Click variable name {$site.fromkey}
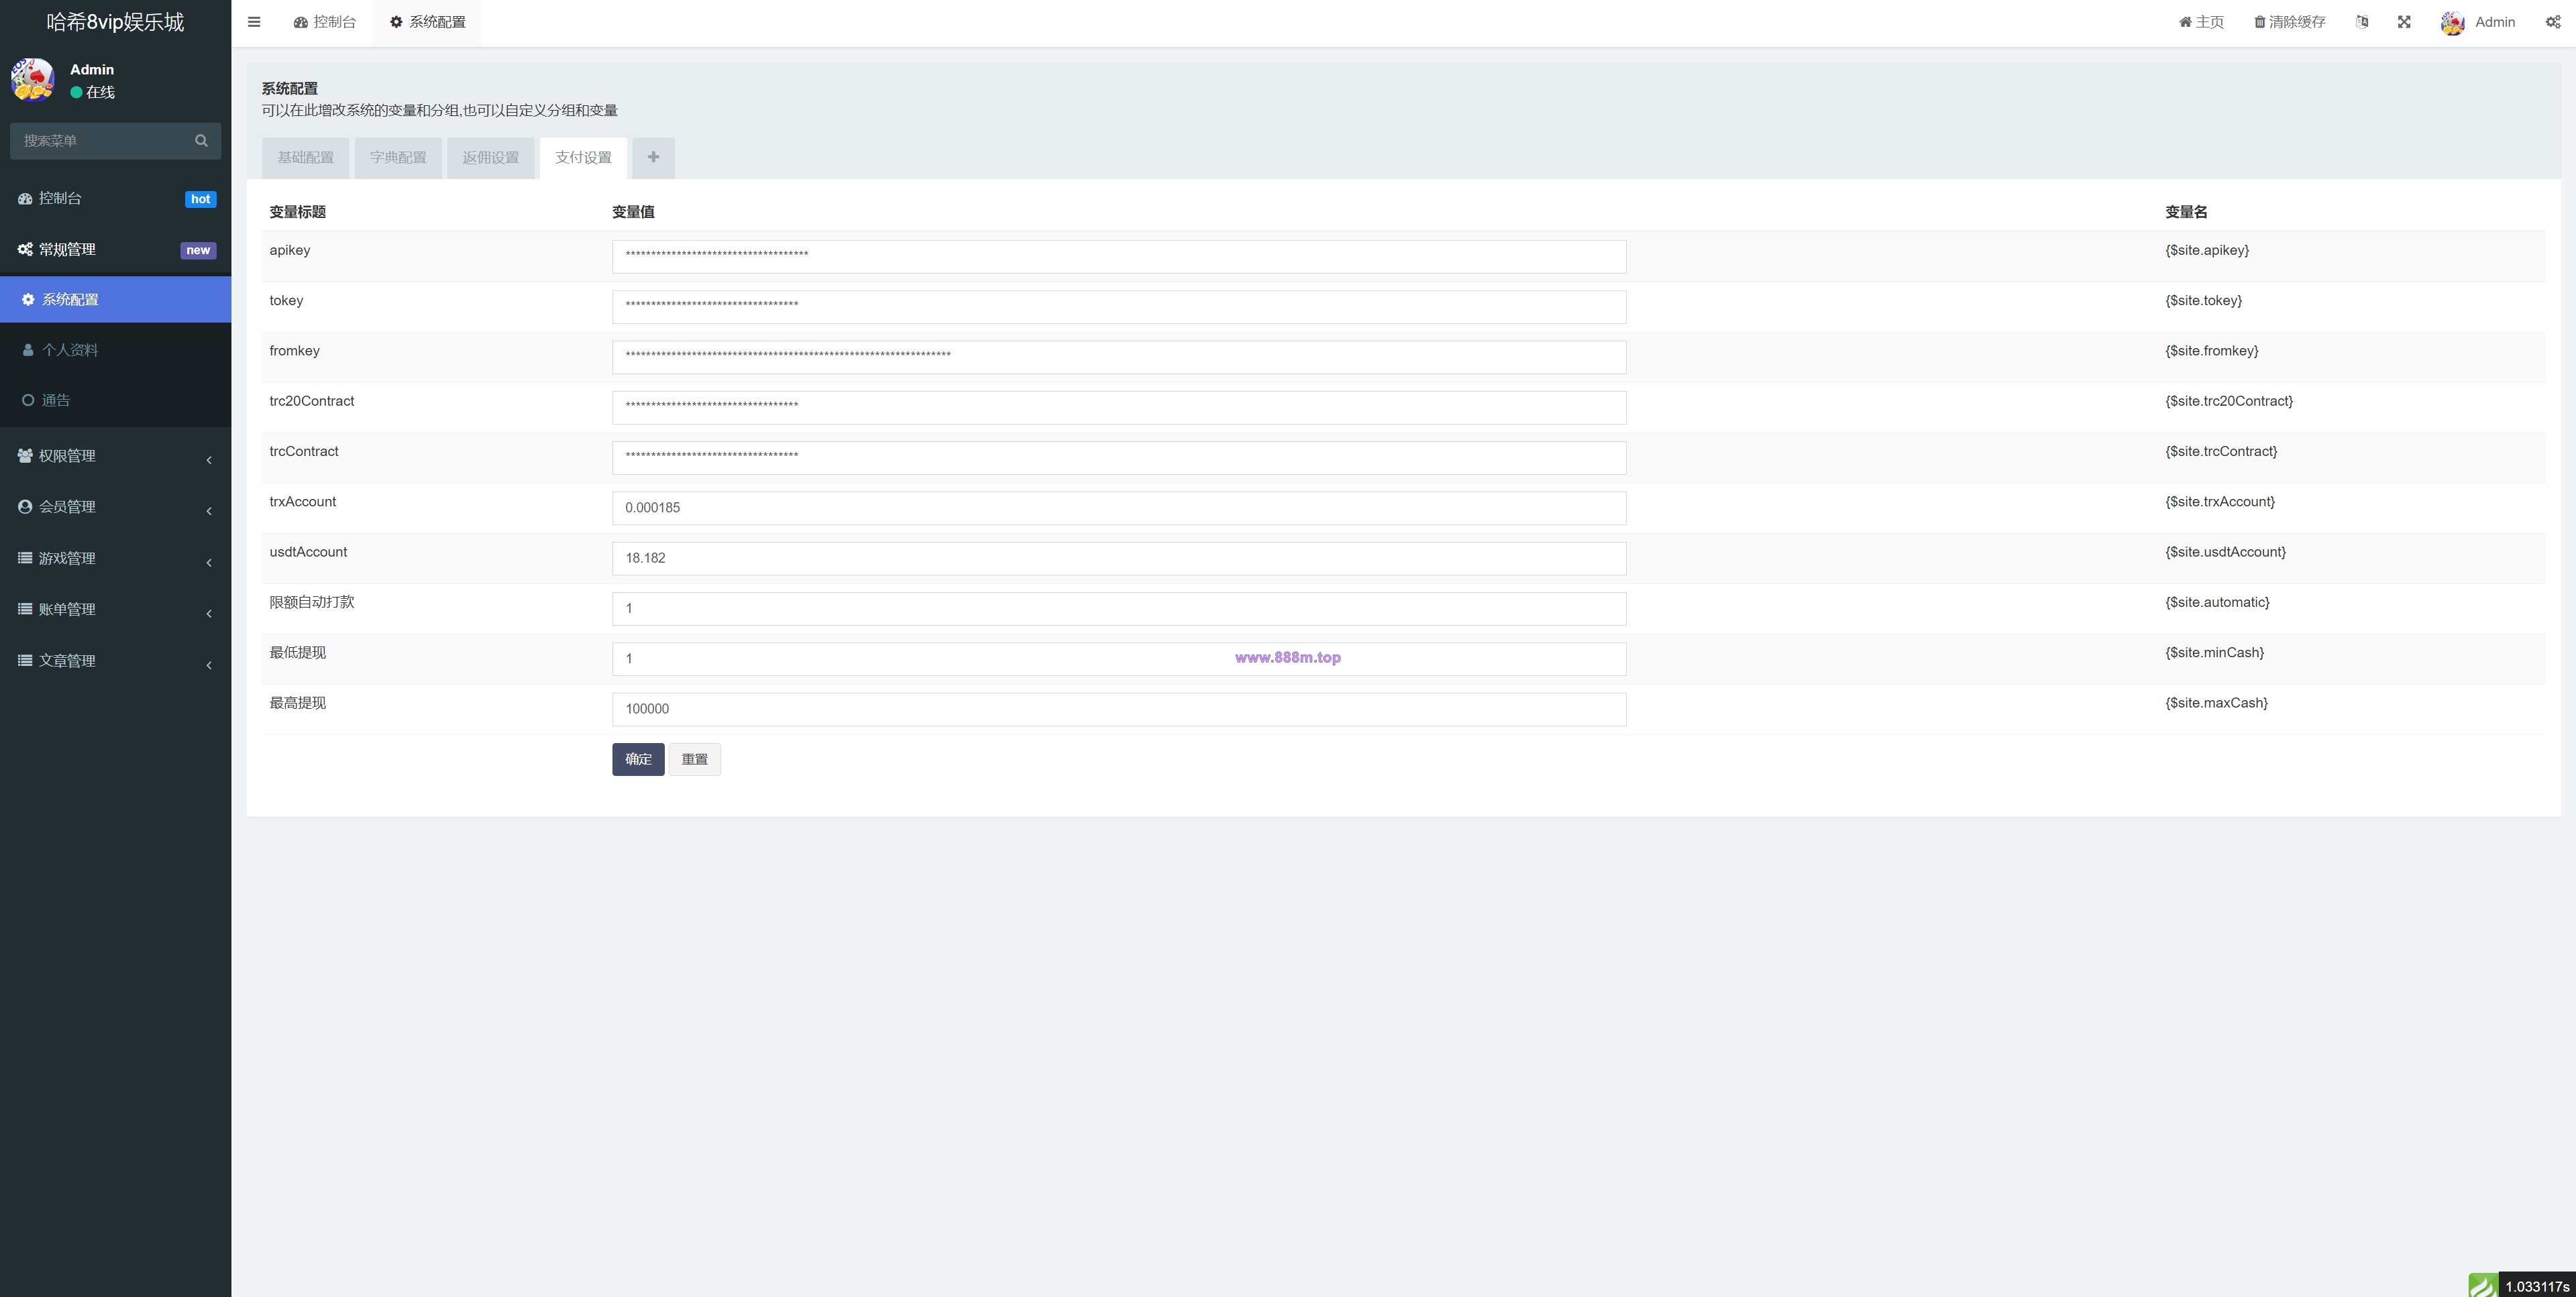The height and width of the screenshot is (1297, 2576). click(2211, 351)
